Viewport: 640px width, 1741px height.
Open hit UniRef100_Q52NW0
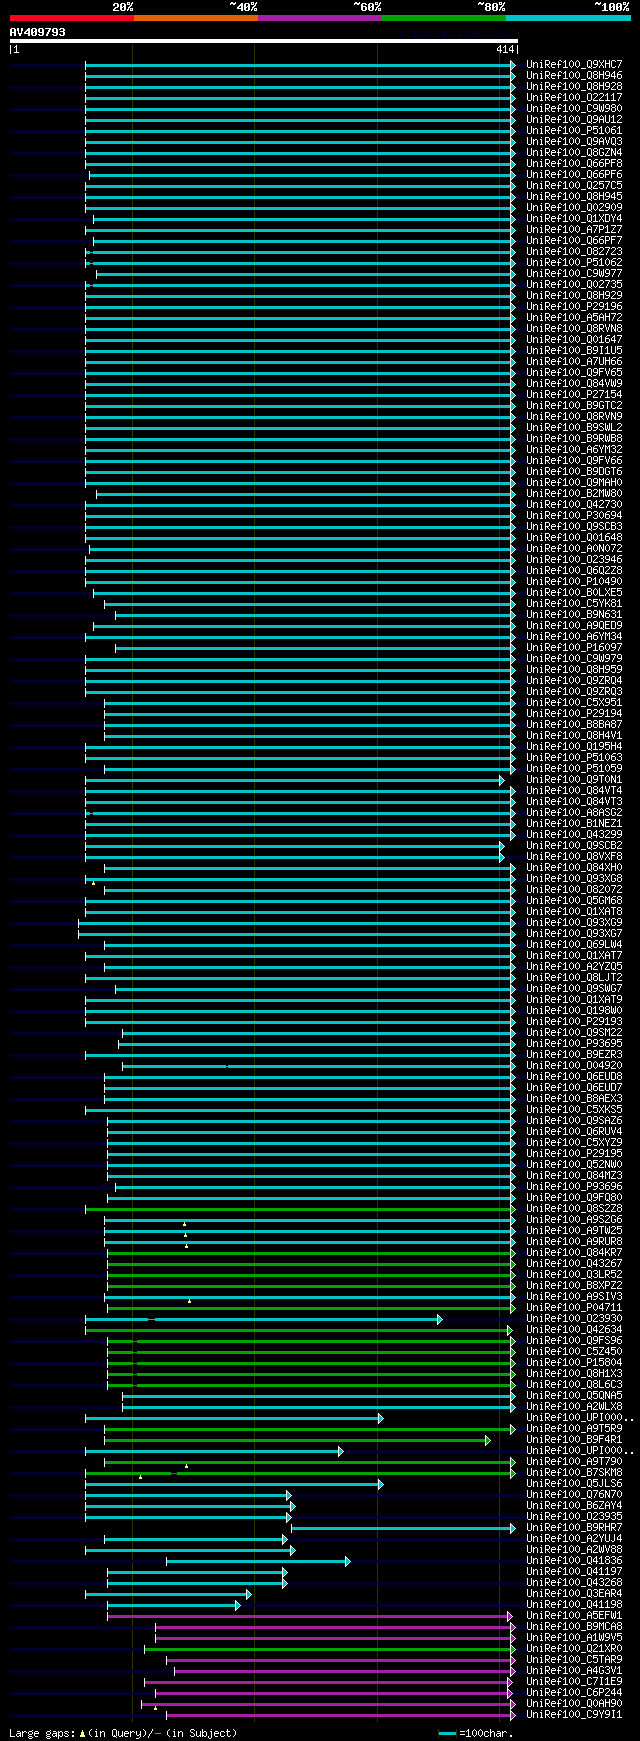[x=574, y=1165]
